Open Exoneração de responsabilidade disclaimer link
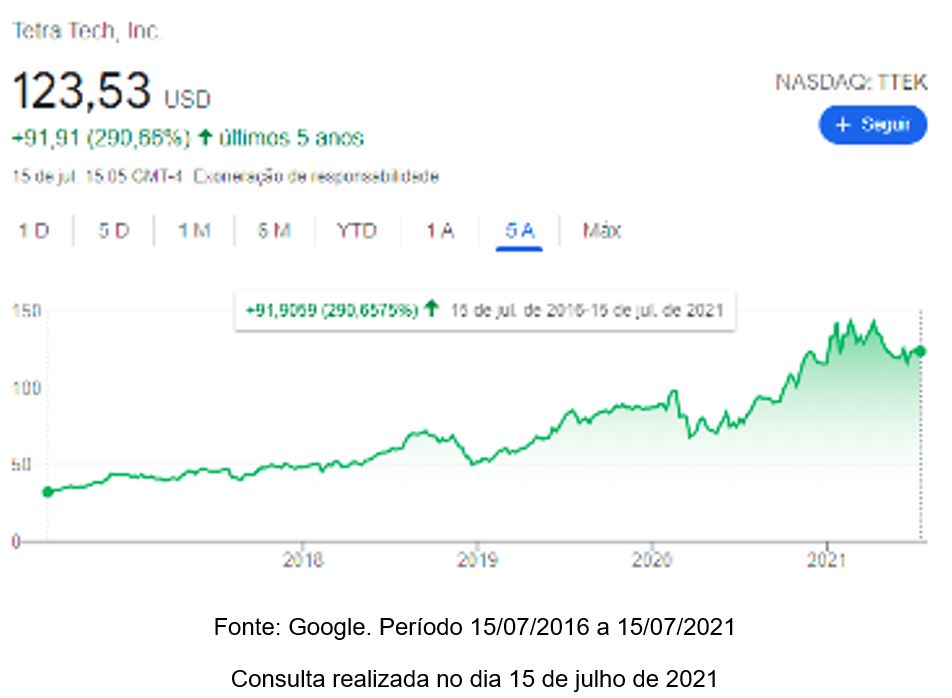Screen dimensions: 952x698 (315, 177)
